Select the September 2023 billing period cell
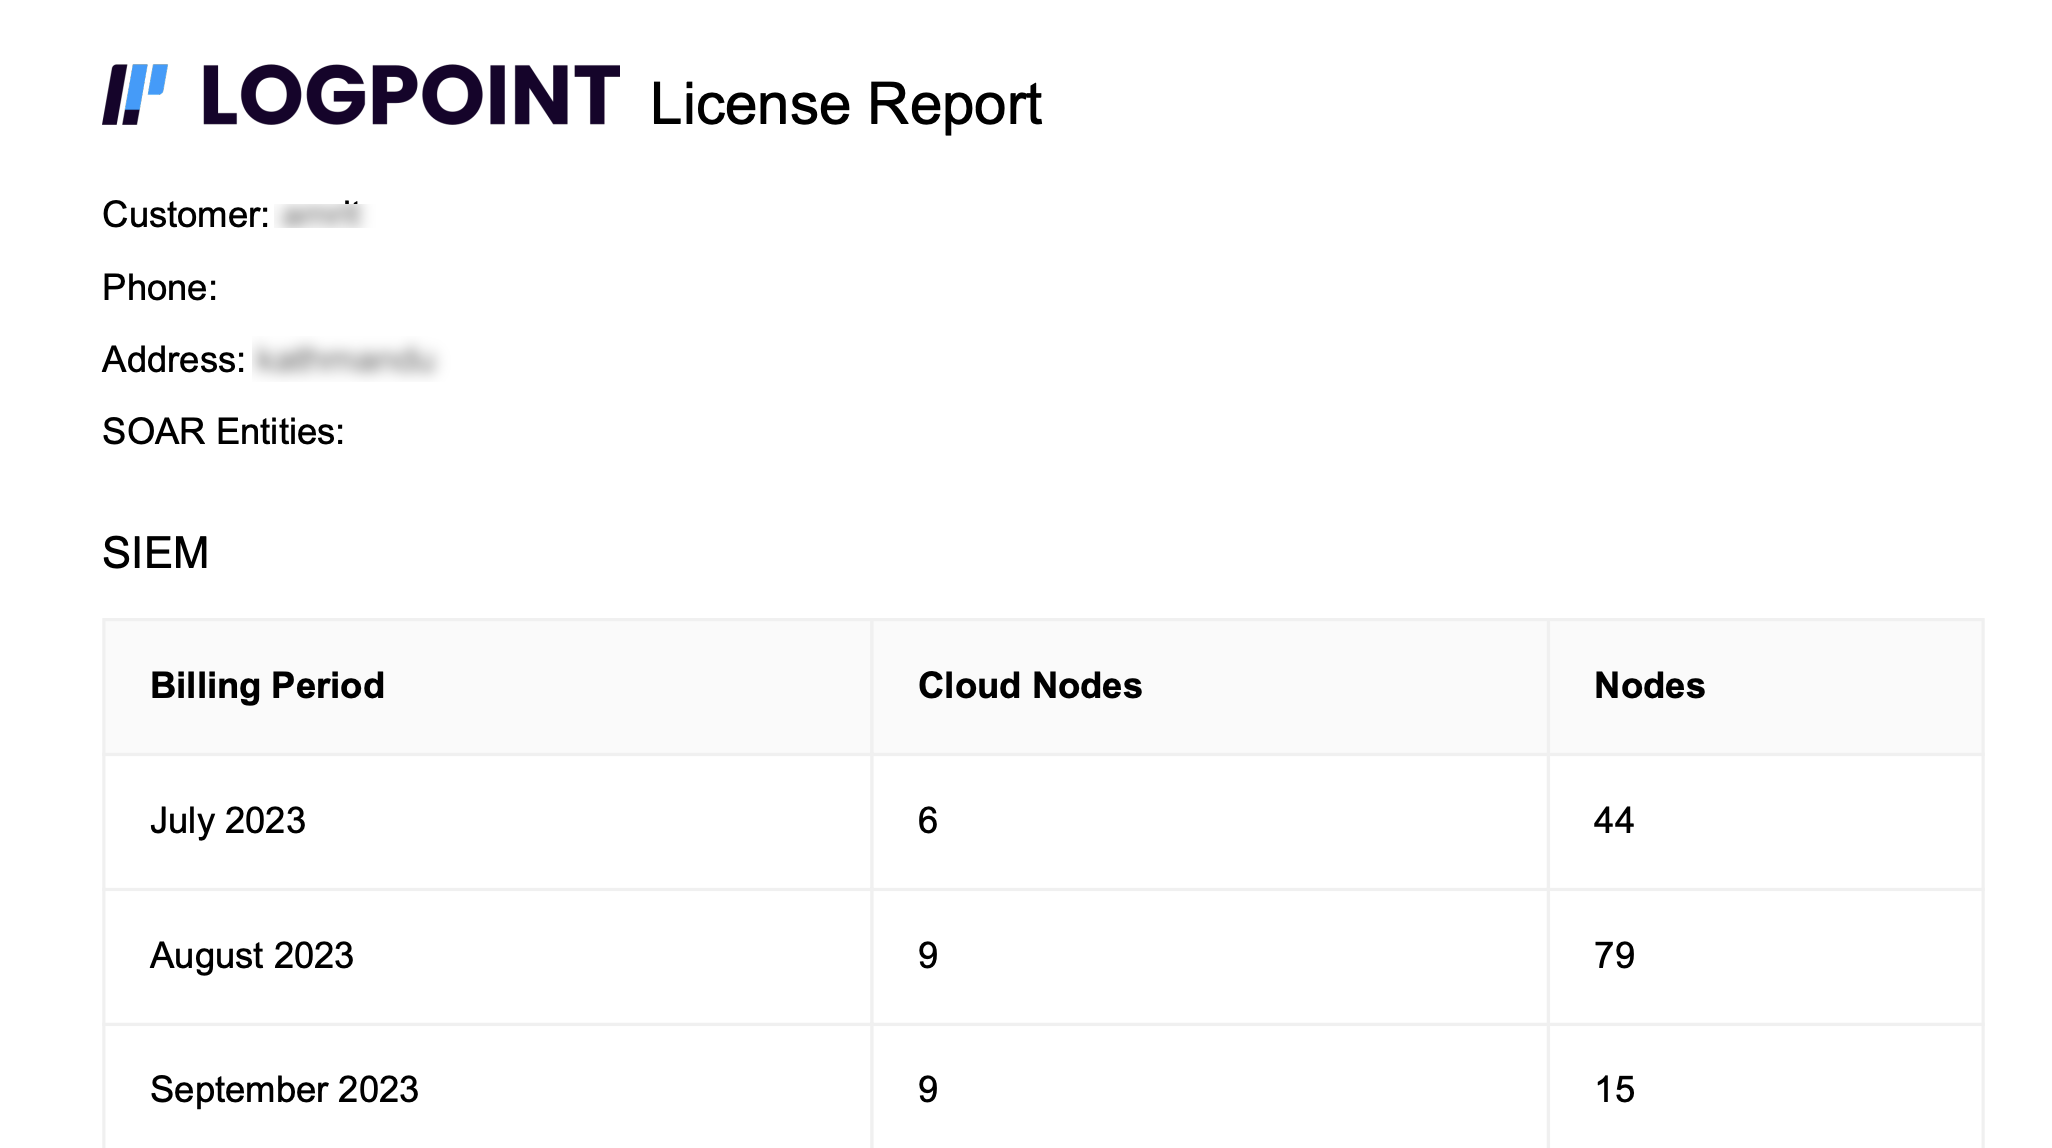The height and width of the screenshot is (1148, 2052). click(284, 1090)
